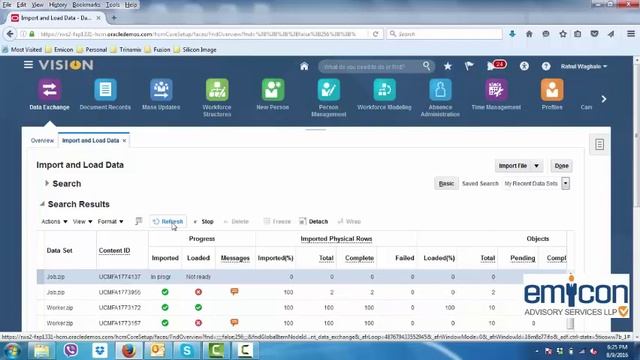
Task: Open Document Records icon
Action: coord(105,89)
